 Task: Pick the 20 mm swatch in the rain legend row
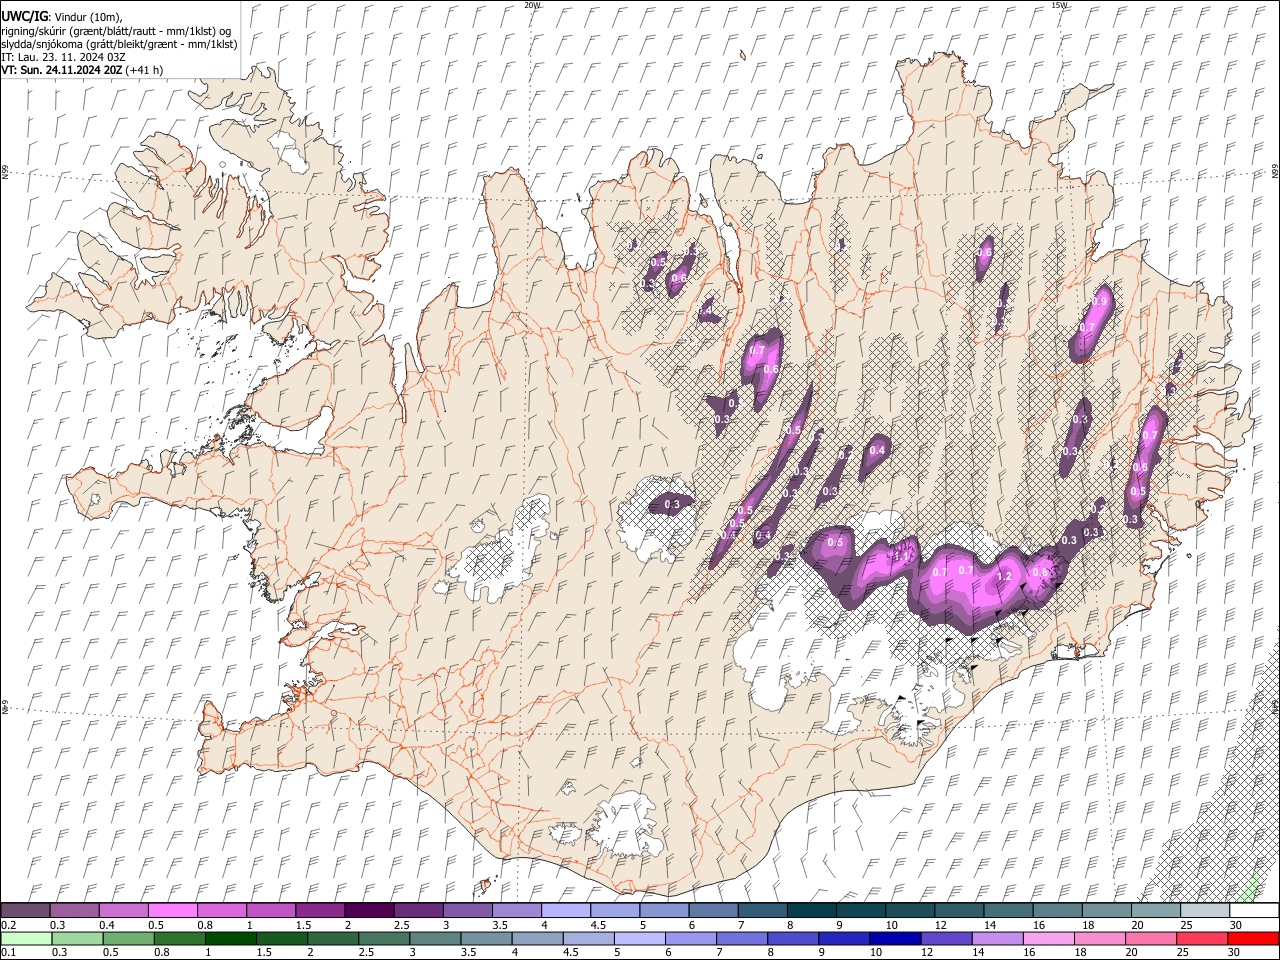[x=1151, y=938]
